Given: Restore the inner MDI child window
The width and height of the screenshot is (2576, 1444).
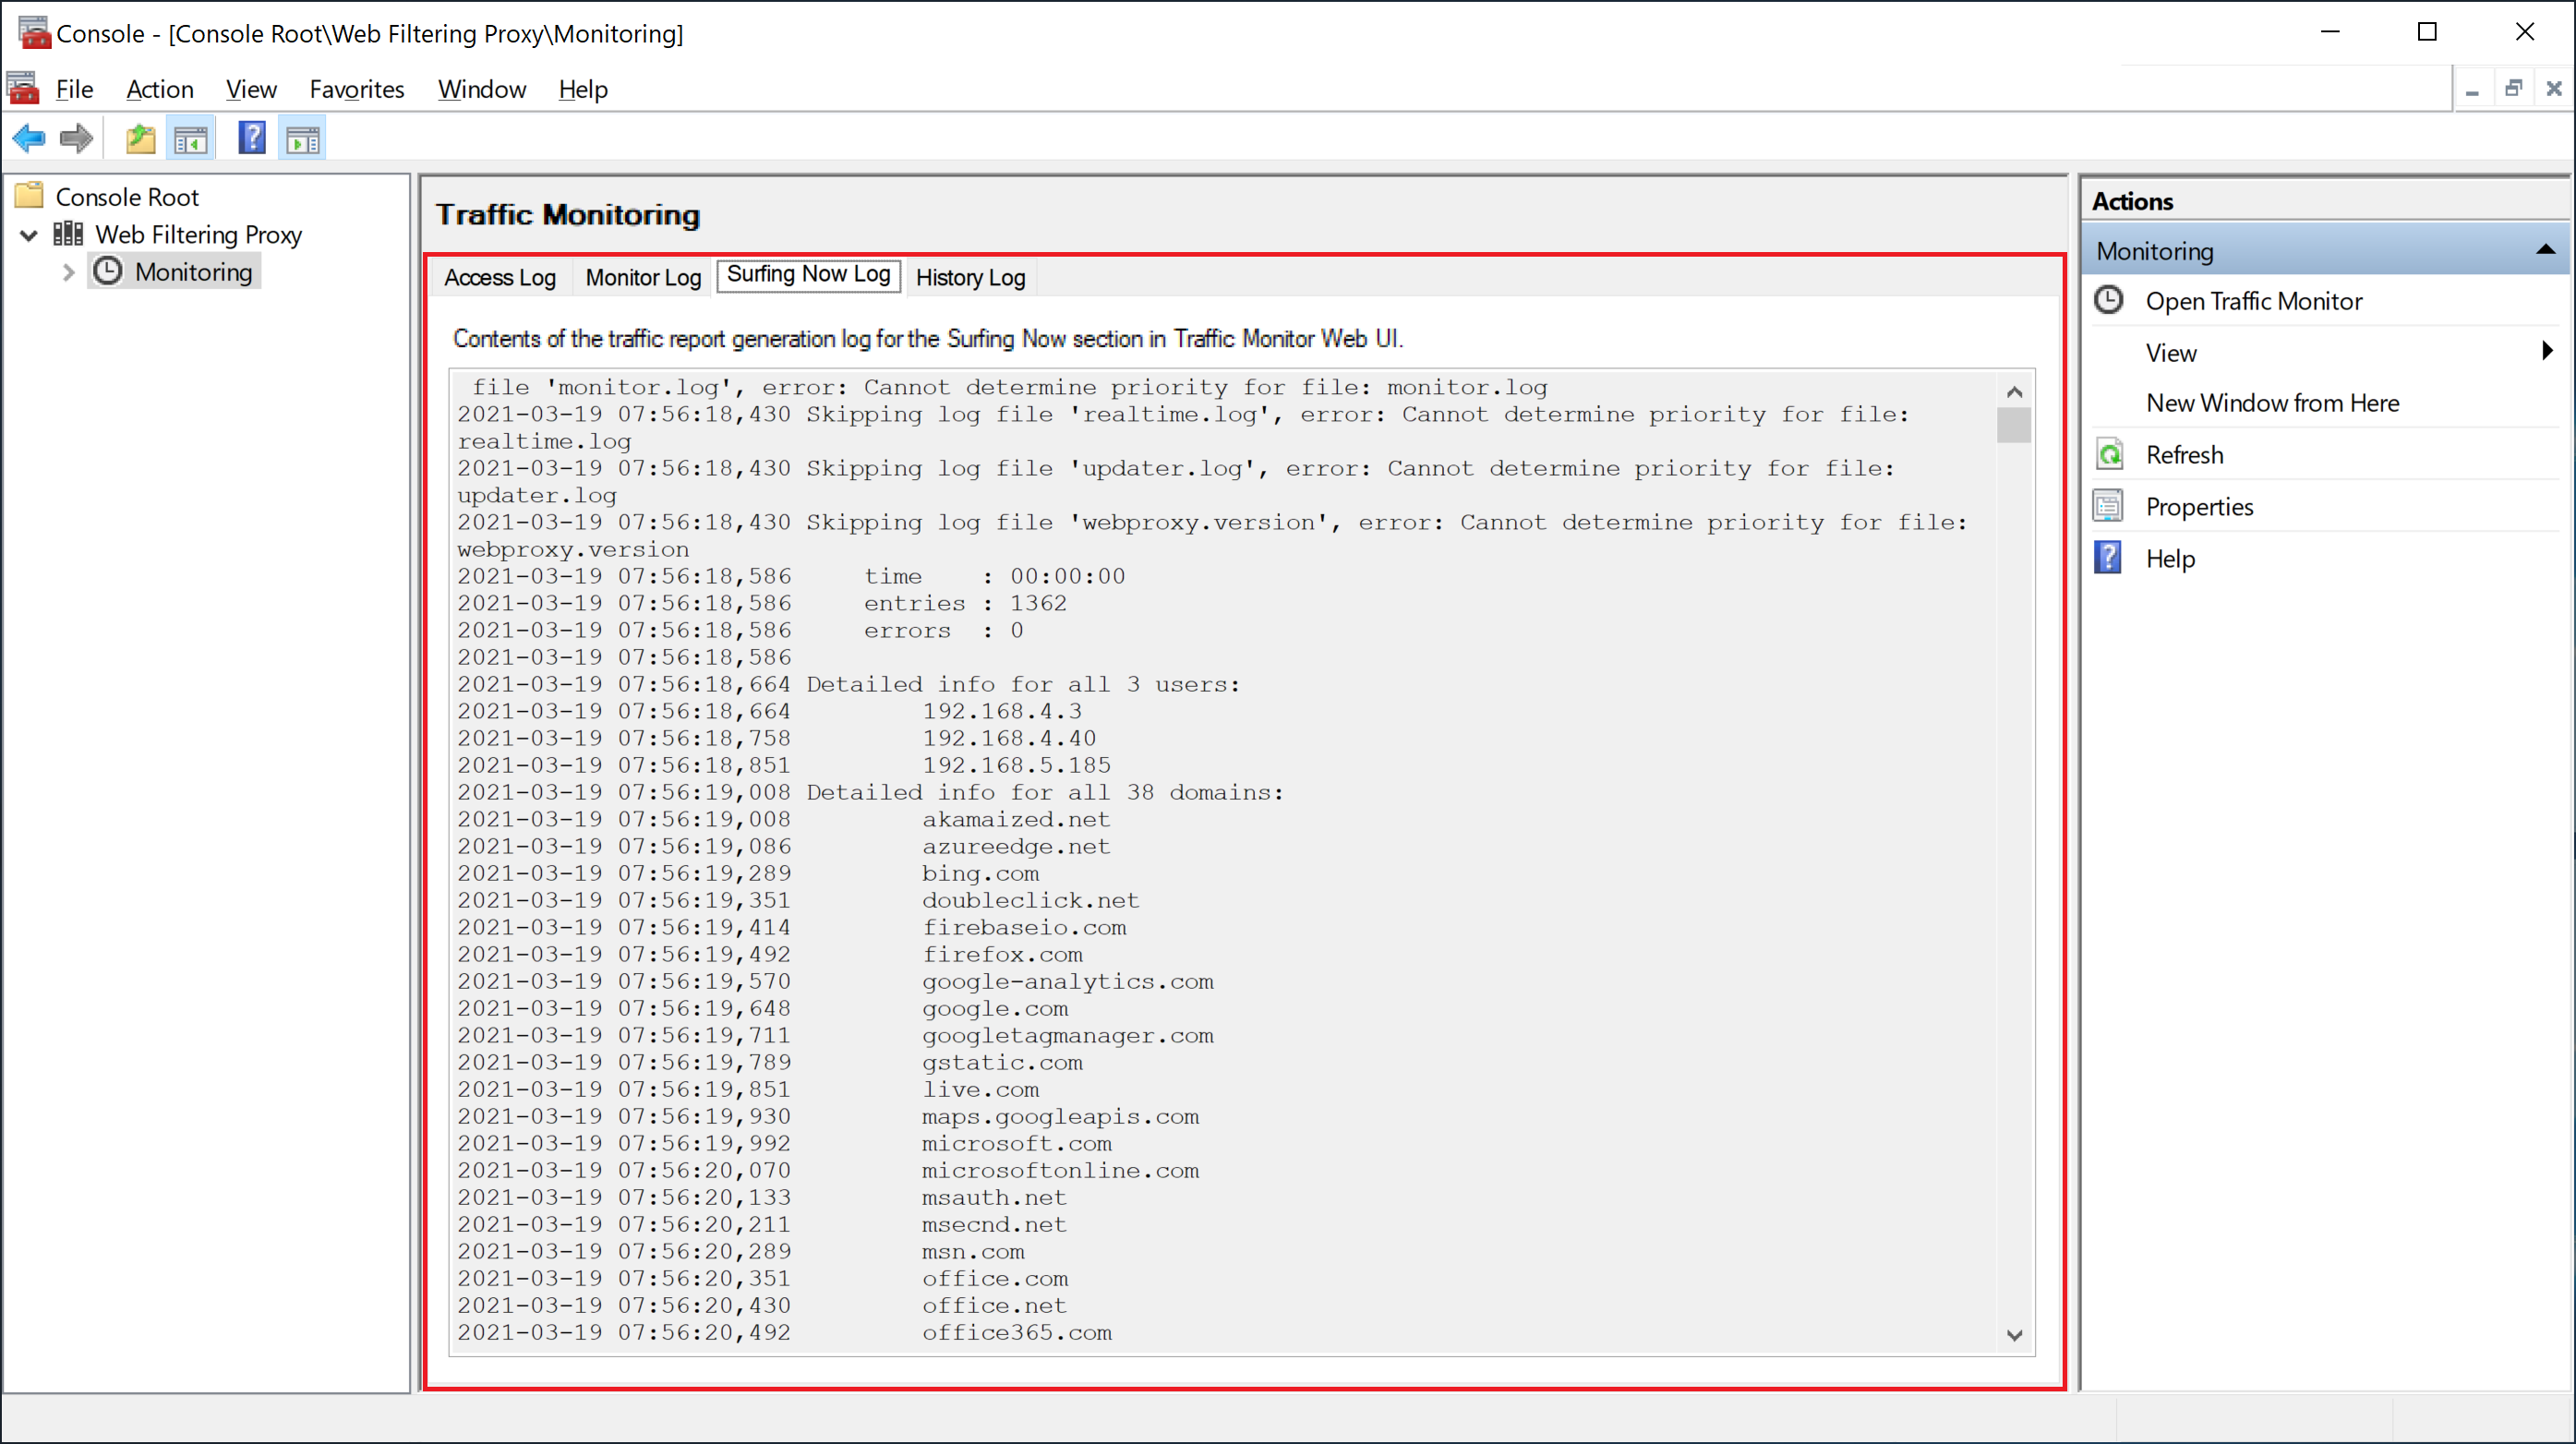Looking at the screenshot, I should point(2513,89).
